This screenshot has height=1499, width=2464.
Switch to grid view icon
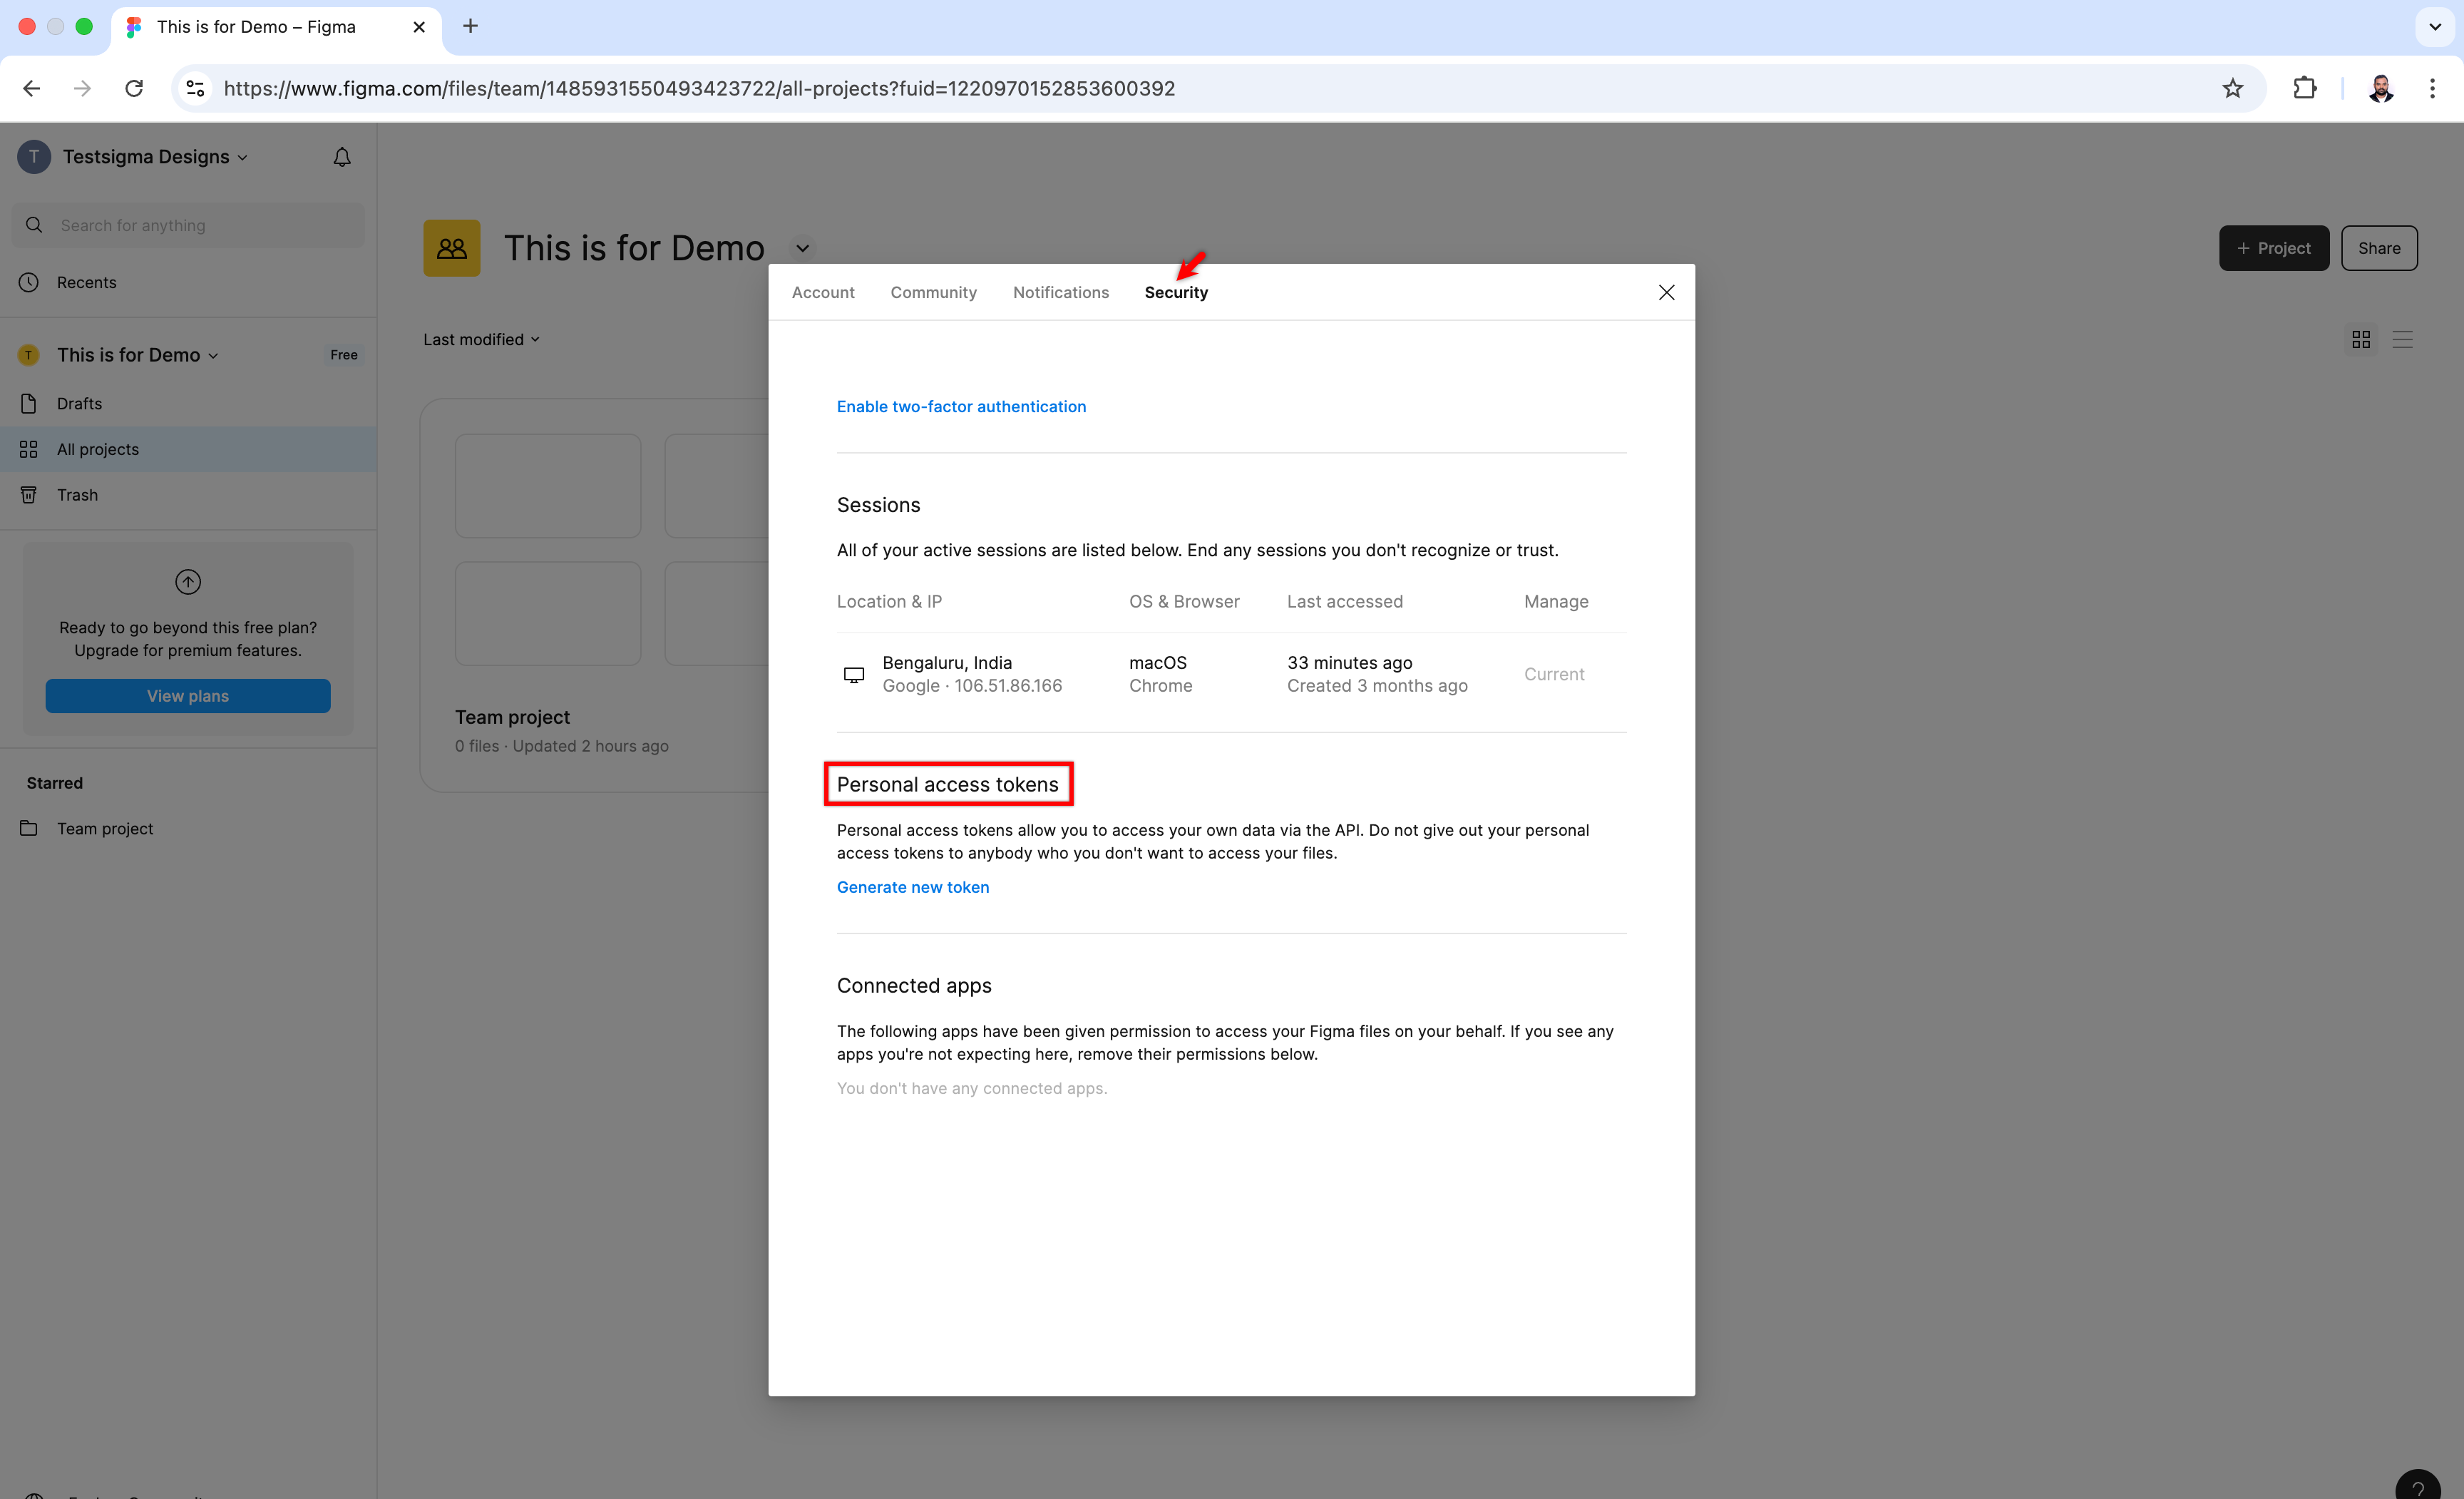pos(2361,340)
